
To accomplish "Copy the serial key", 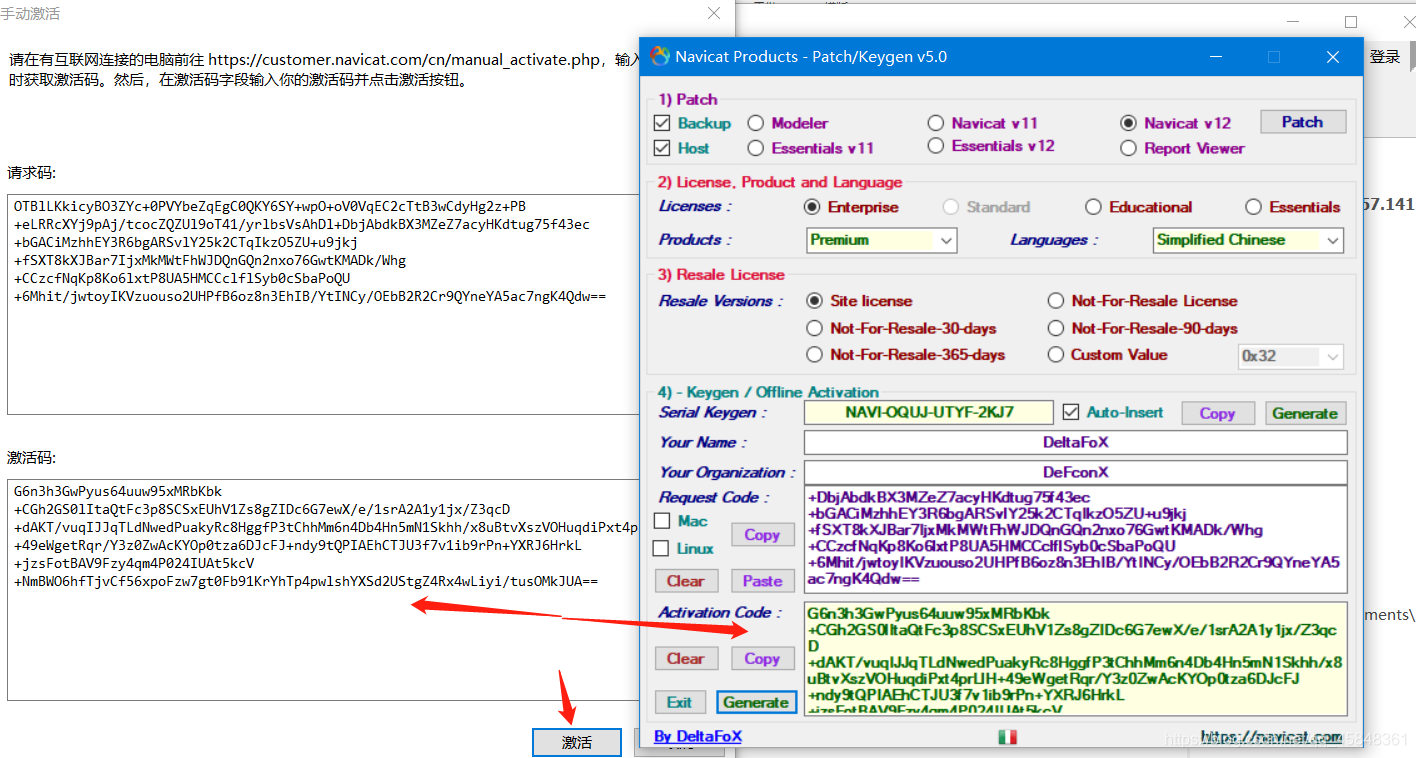I will tap(1217, 413).
